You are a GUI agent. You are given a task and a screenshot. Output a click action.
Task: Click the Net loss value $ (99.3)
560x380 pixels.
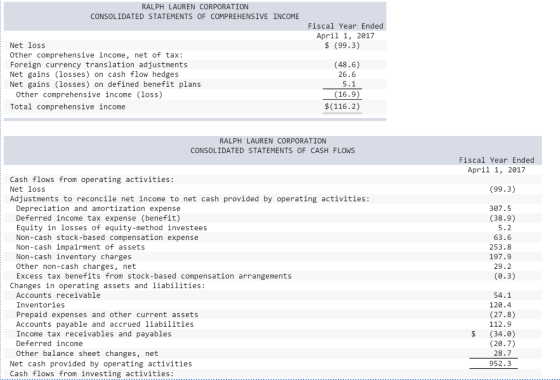(x=342, y=45)
